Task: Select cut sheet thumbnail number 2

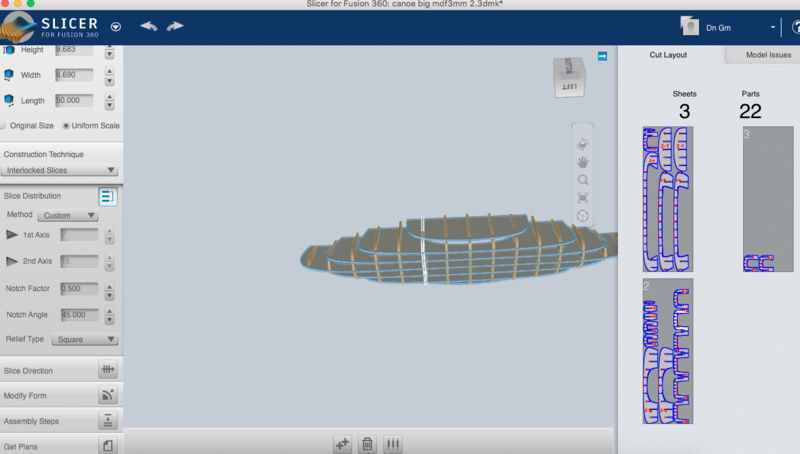Action: coord(668,351)
